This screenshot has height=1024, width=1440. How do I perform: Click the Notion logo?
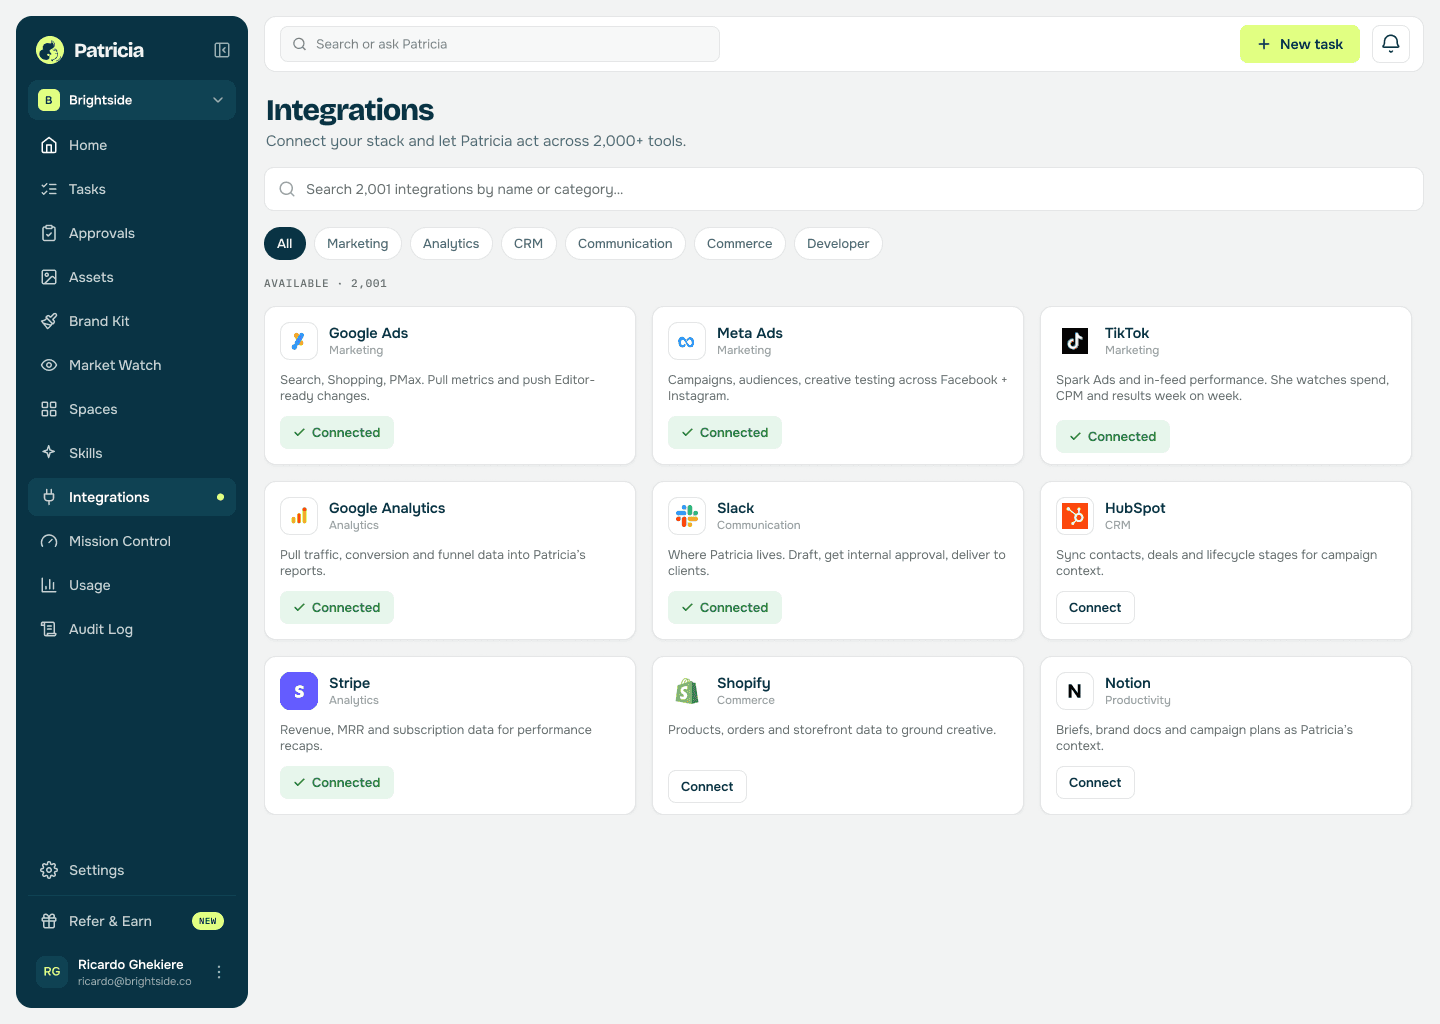pos(1075,691)
